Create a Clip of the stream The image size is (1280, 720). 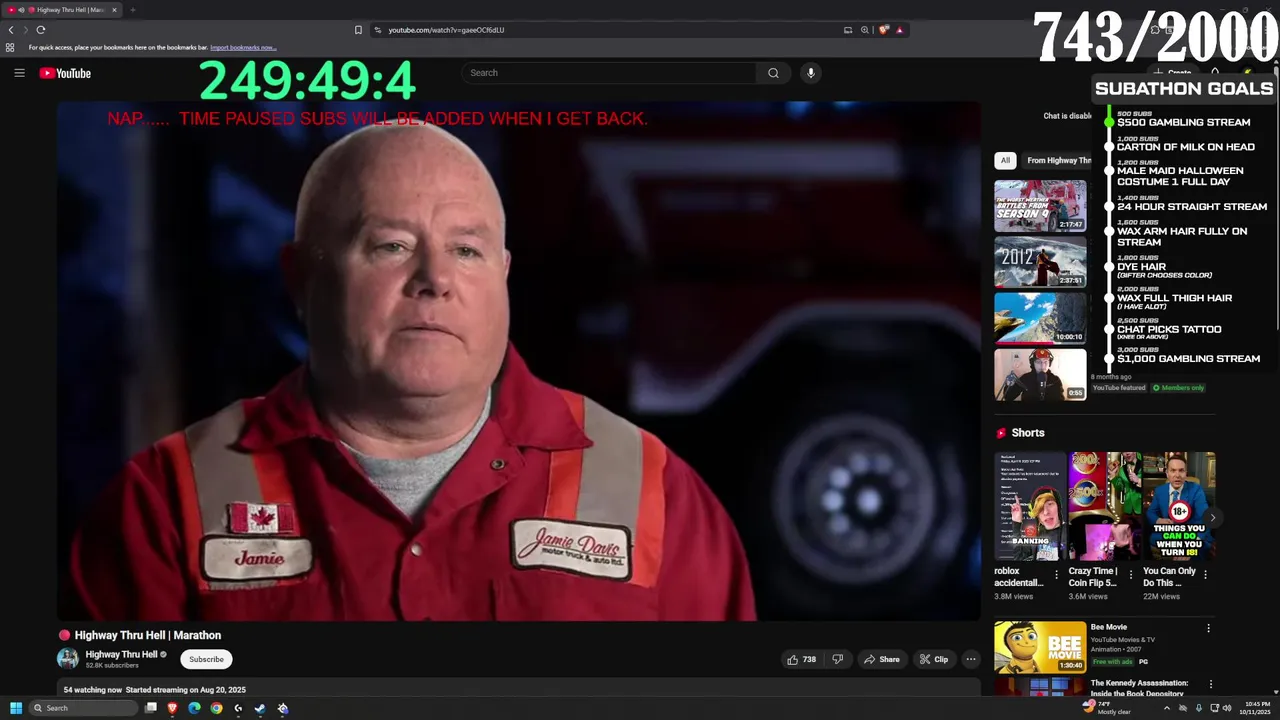point(934,659)
